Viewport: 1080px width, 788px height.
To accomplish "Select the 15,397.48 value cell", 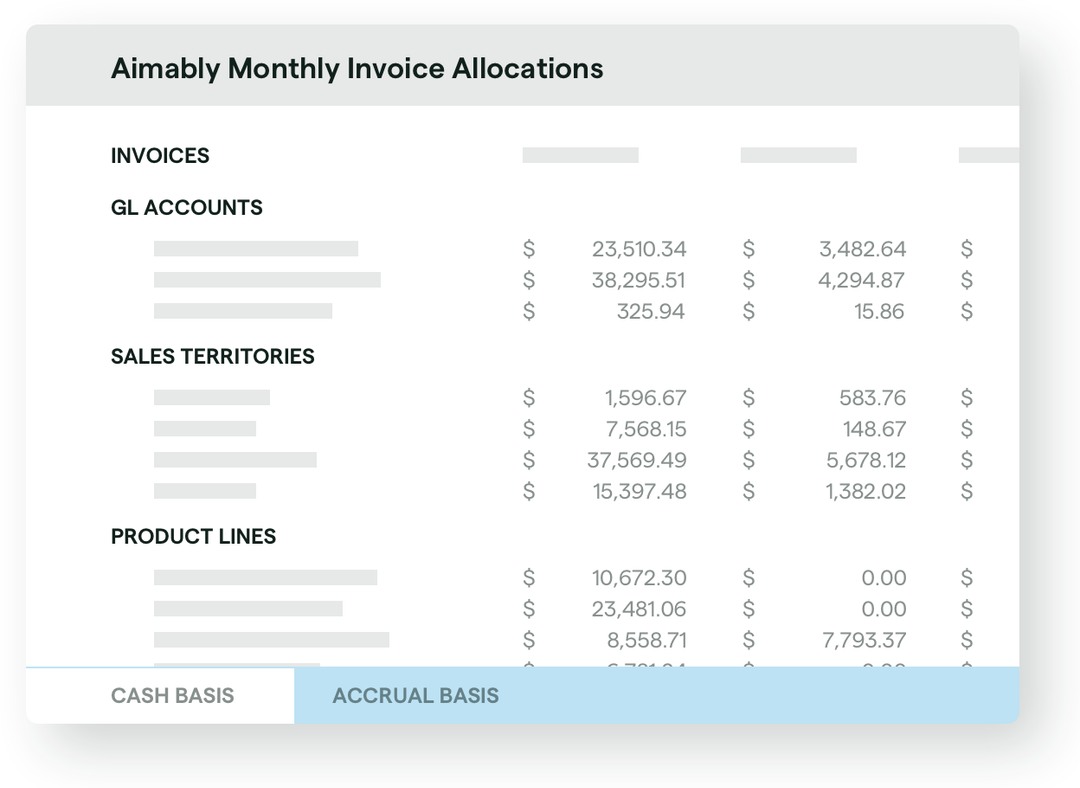I will click(638, 491).
